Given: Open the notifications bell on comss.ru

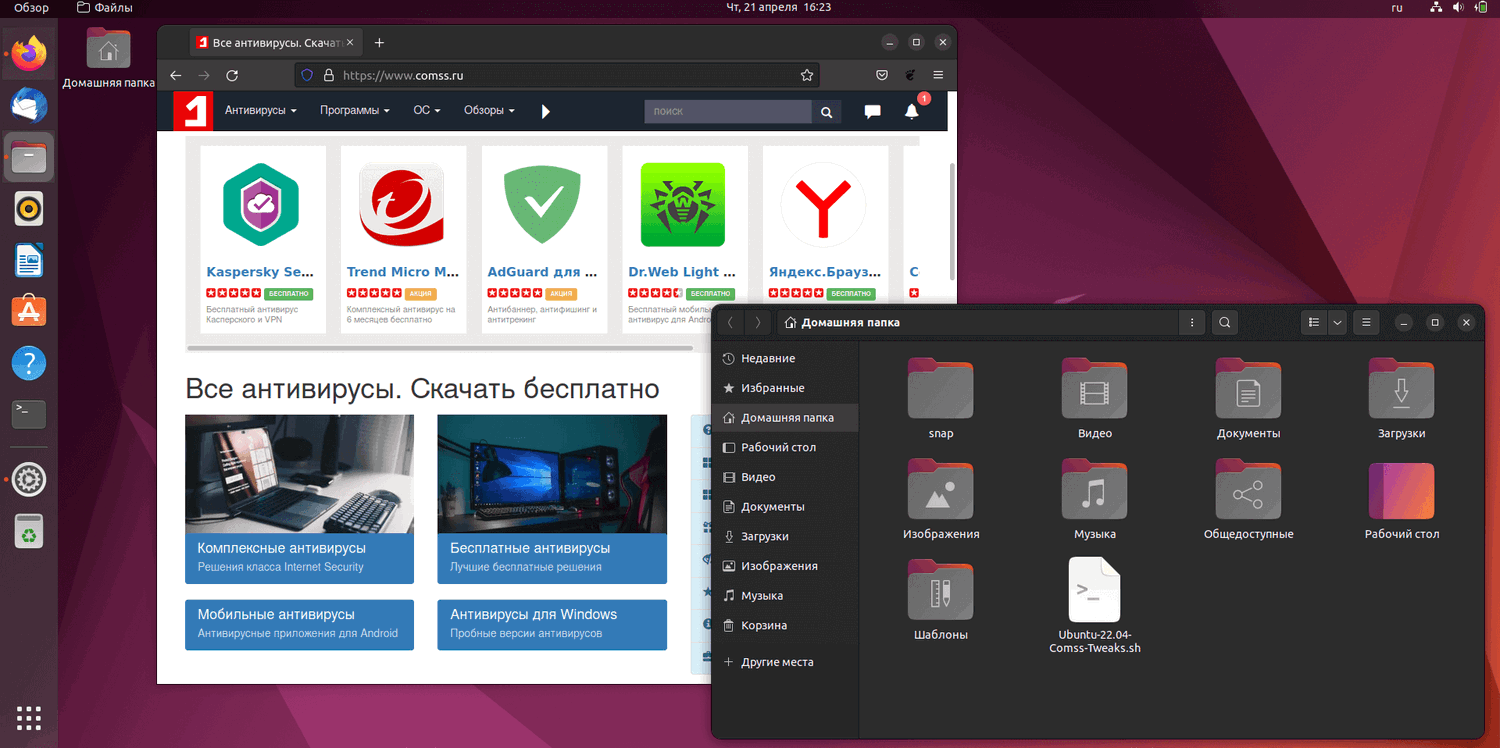Looking at the screenshot, I should 912,111.
